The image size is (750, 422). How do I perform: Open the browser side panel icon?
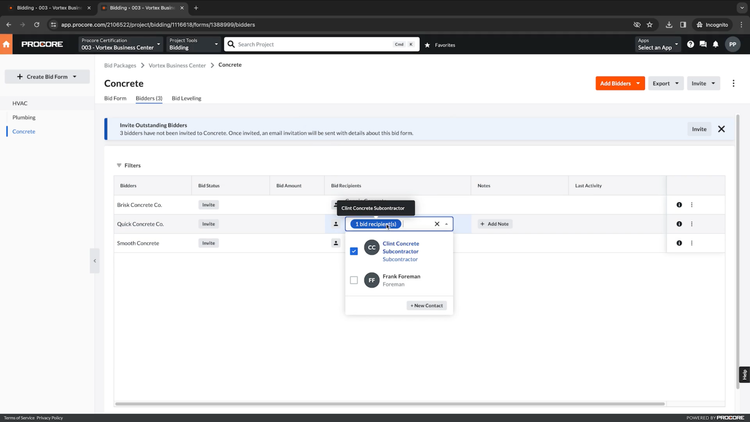pos(683,24)
